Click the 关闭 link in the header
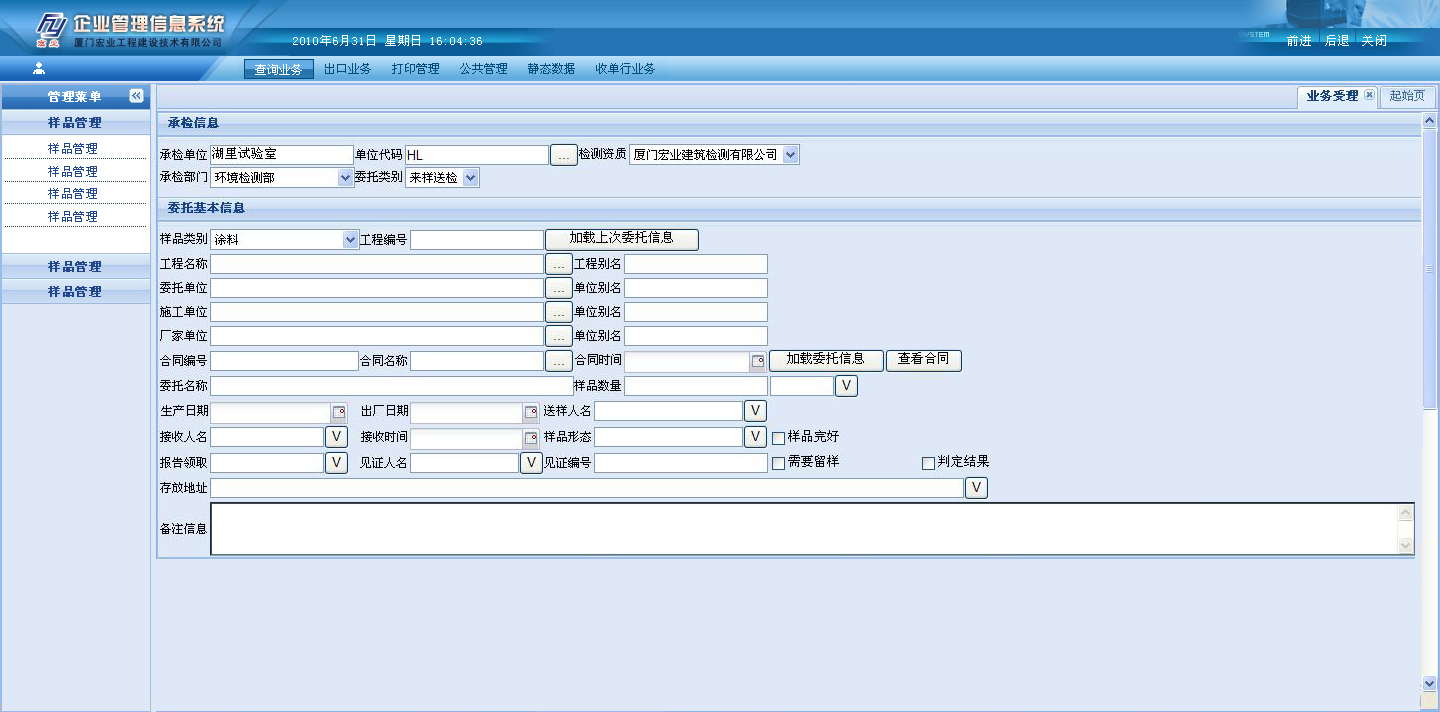Image resolution: width=1440 pixels, height=712 pixels. [1374, 41]
